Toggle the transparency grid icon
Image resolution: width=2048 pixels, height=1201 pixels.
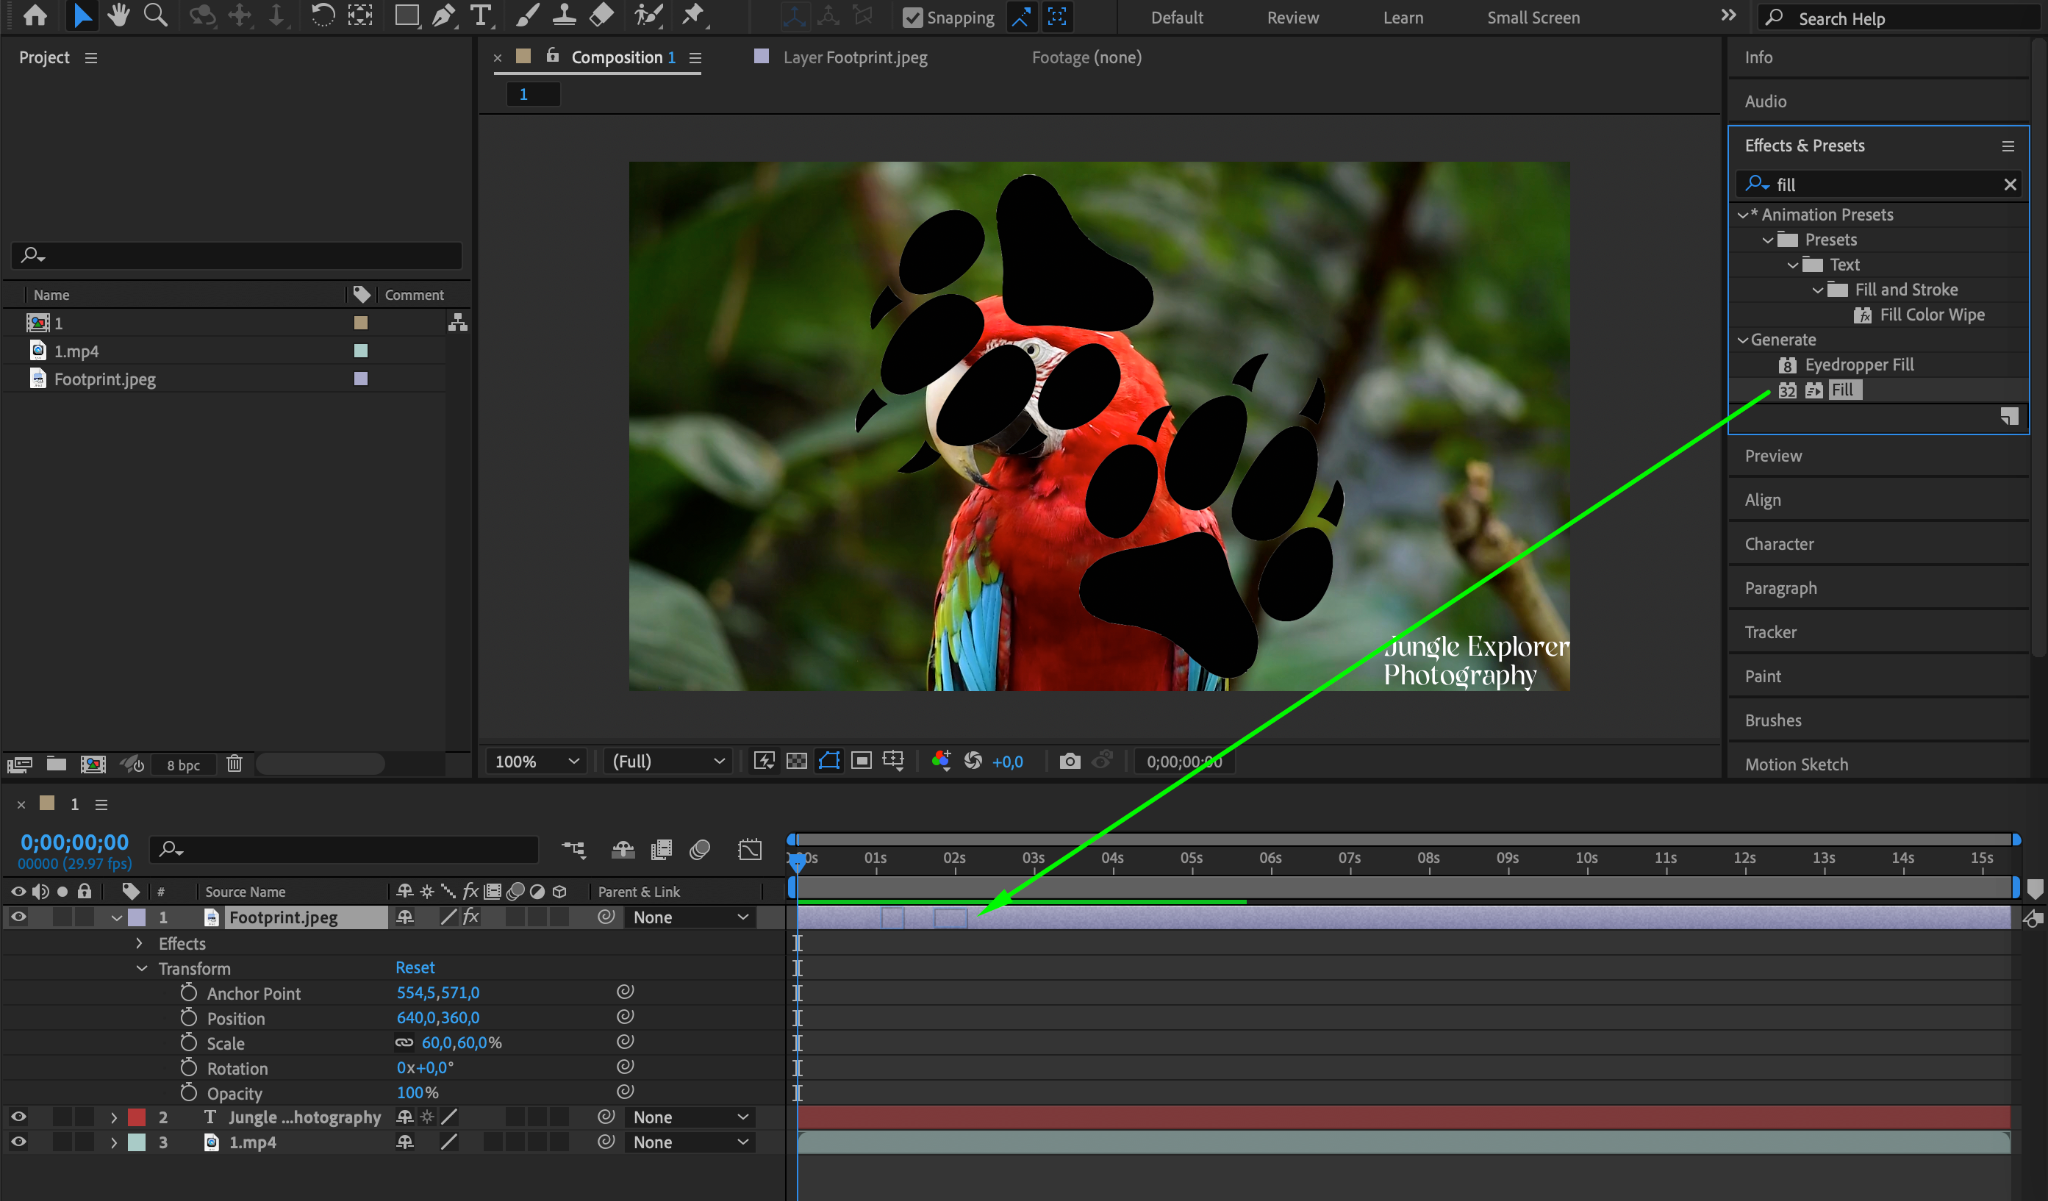click(796, 762)
